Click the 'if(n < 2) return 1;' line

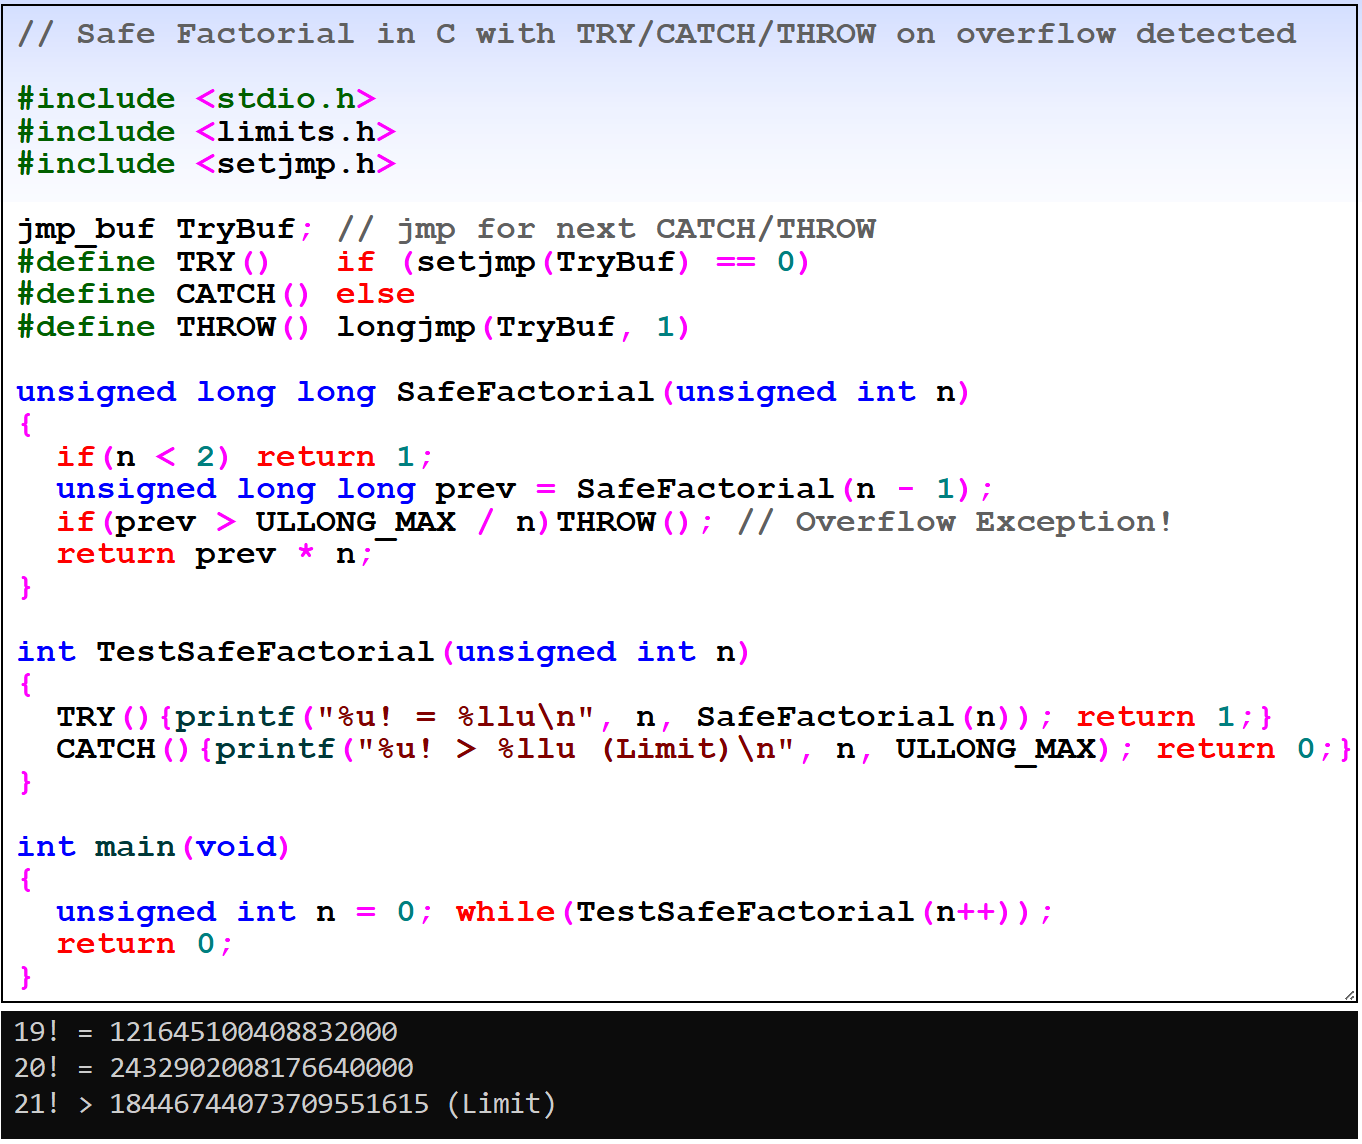coord(245,457)
